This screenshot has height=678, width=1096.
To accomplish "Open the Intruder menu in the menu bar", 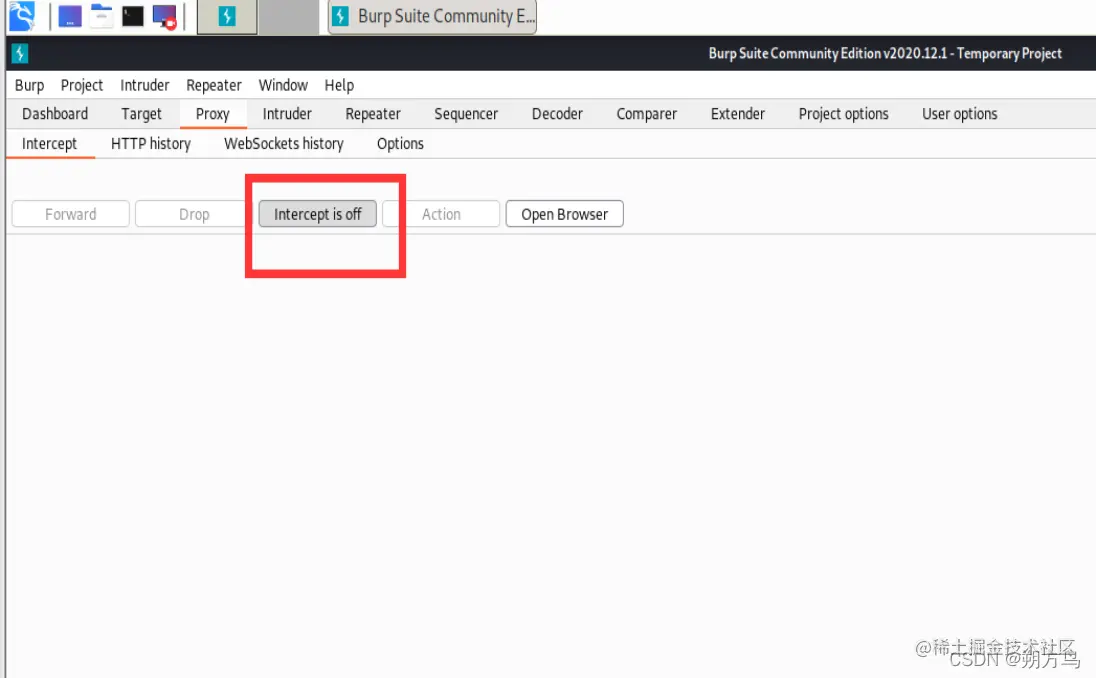I will [x=145, y=85].
